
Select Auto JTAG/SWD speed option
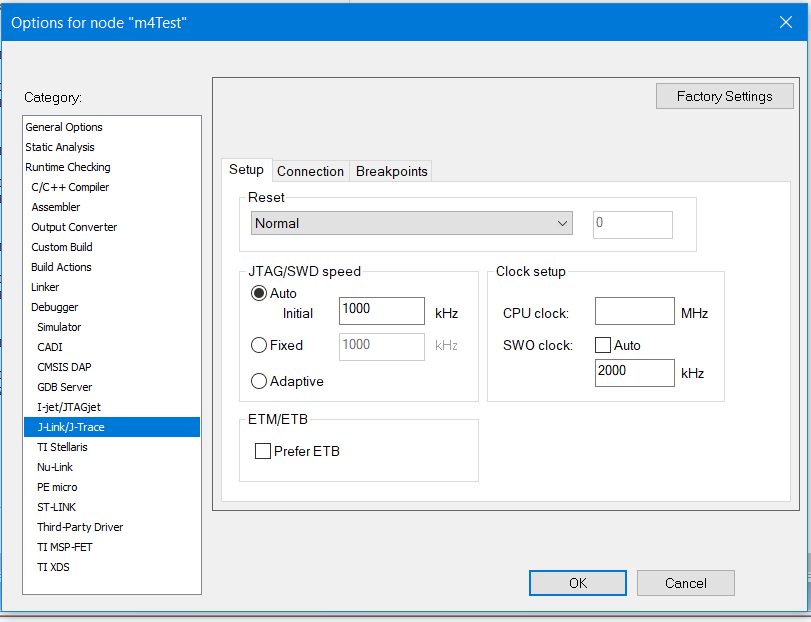coord(259,294)
